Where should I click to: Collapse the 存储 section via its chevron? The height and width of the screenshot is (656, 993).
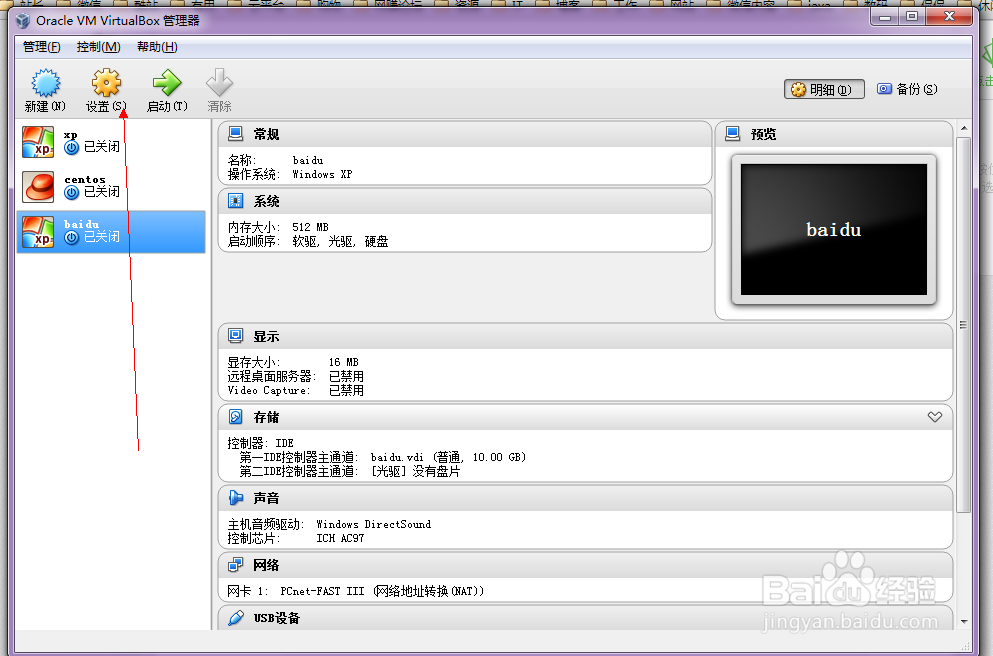click(934, 417)
